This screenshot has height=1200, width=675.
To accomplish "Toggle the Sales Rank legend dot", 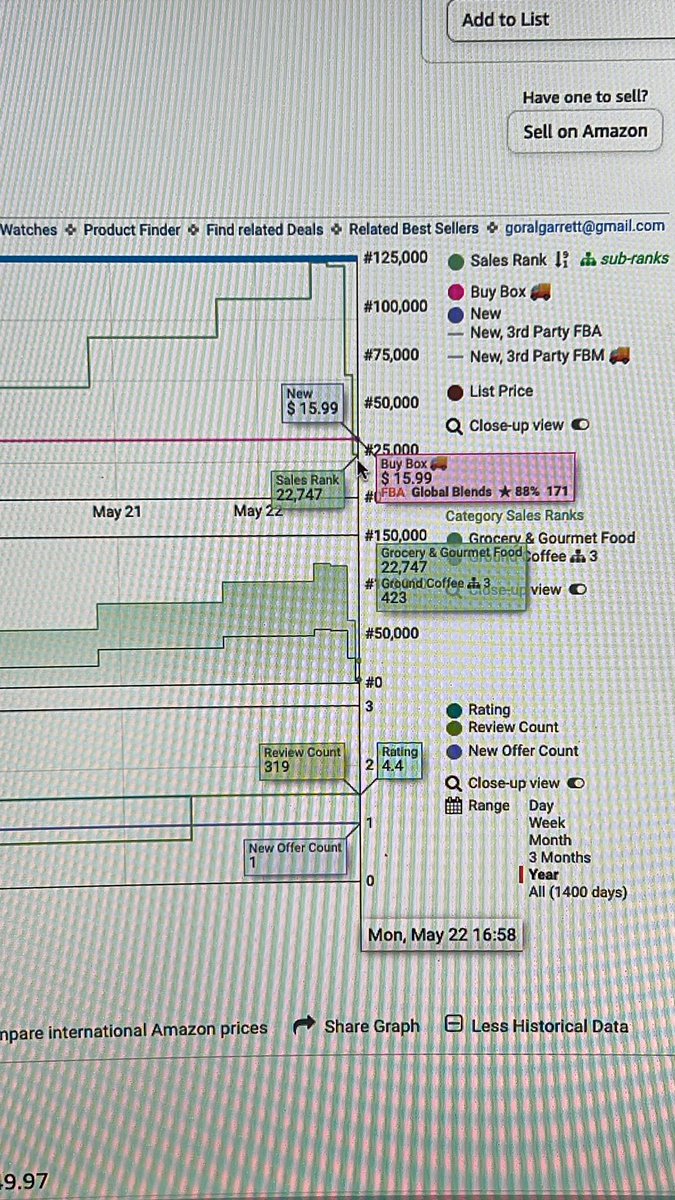I will coord(457,261).
